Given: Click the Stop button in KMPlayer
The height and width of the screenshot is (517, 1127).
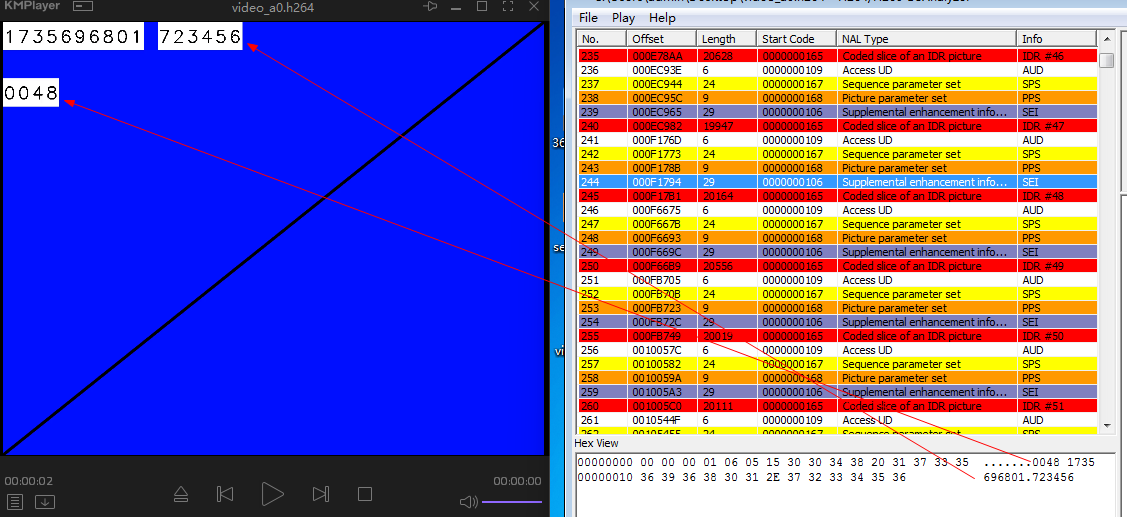Looking at the screenshot, I should 365,494.
